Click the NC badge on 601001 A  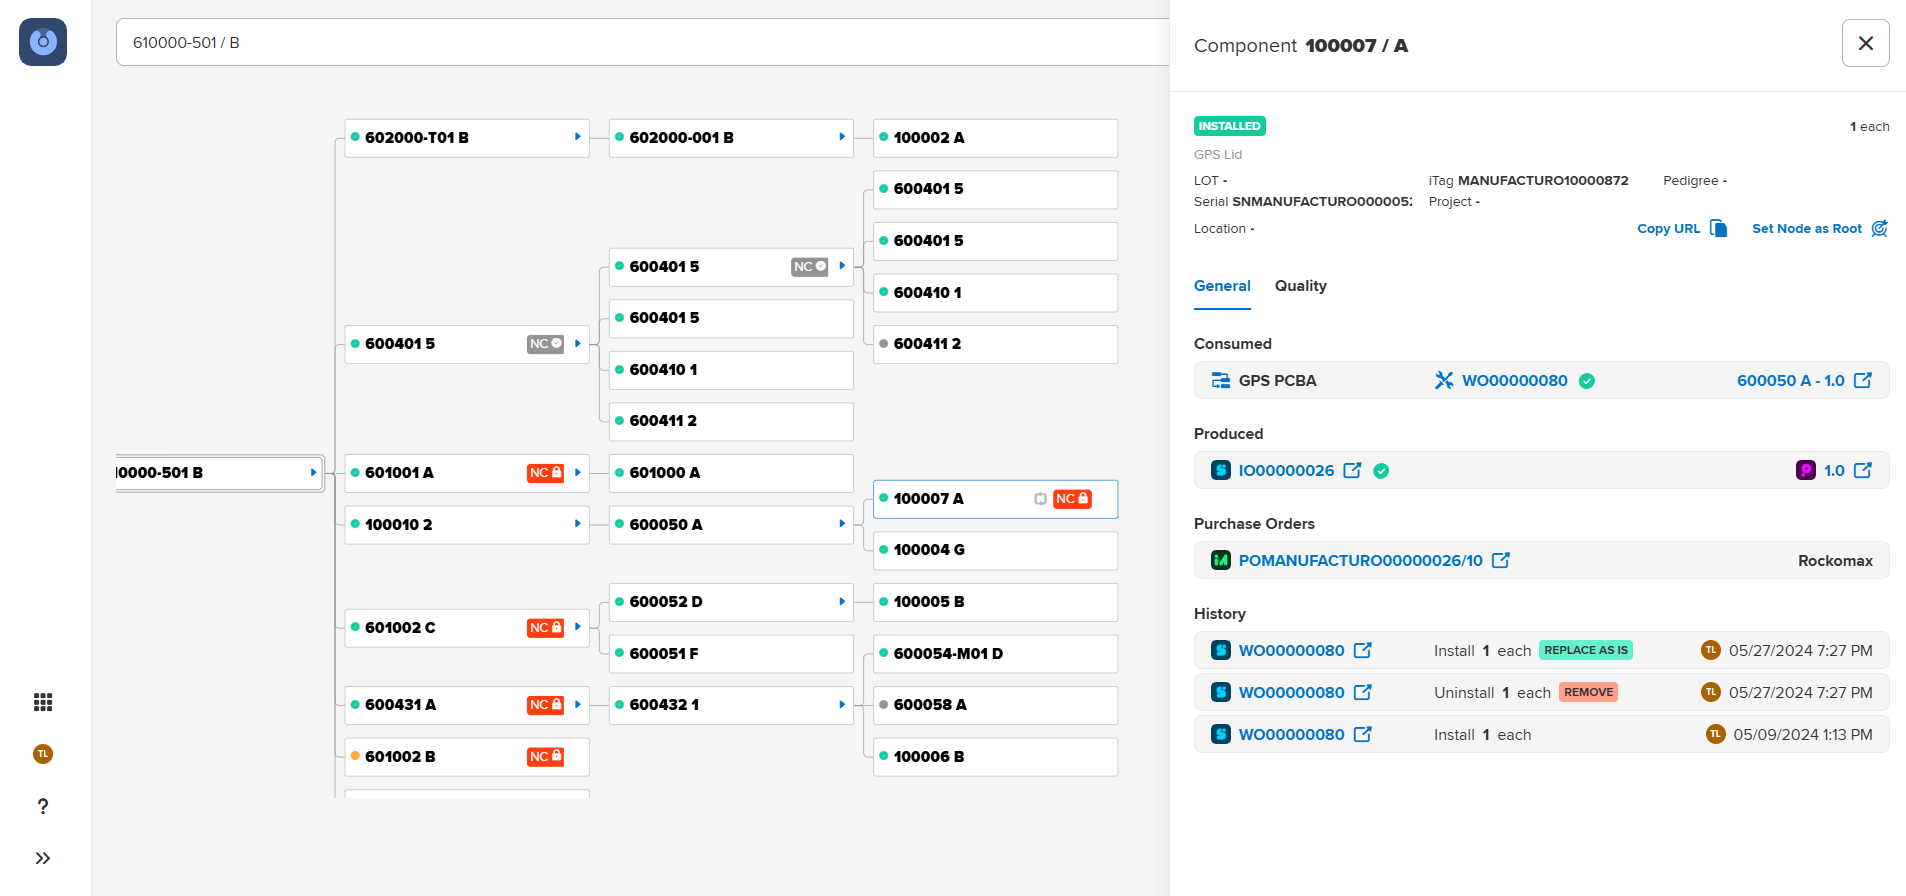coord(545,473)
